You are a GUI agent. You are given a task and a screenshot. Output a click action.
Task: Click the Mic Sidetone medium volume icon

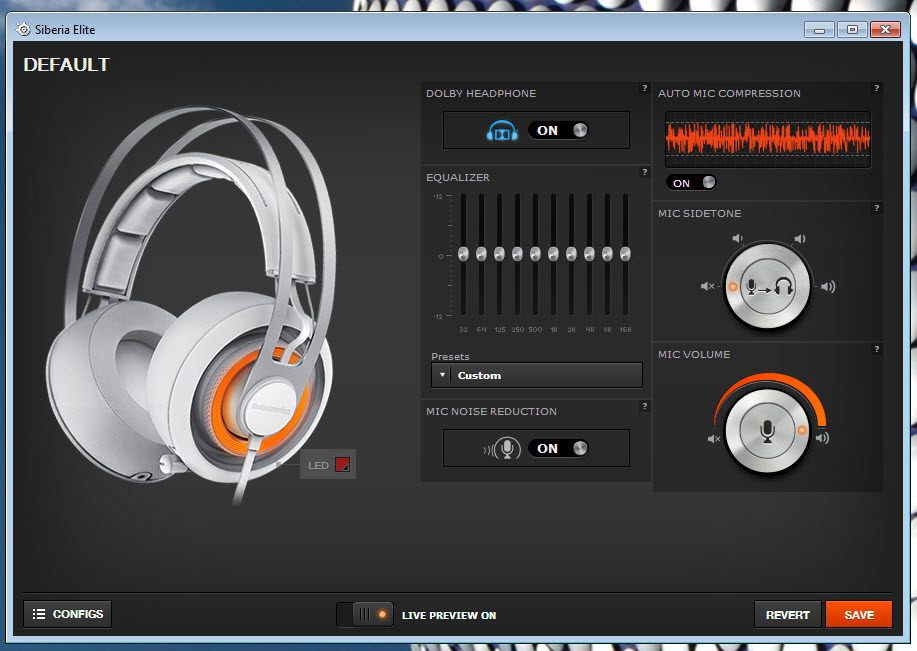point(799,239)
